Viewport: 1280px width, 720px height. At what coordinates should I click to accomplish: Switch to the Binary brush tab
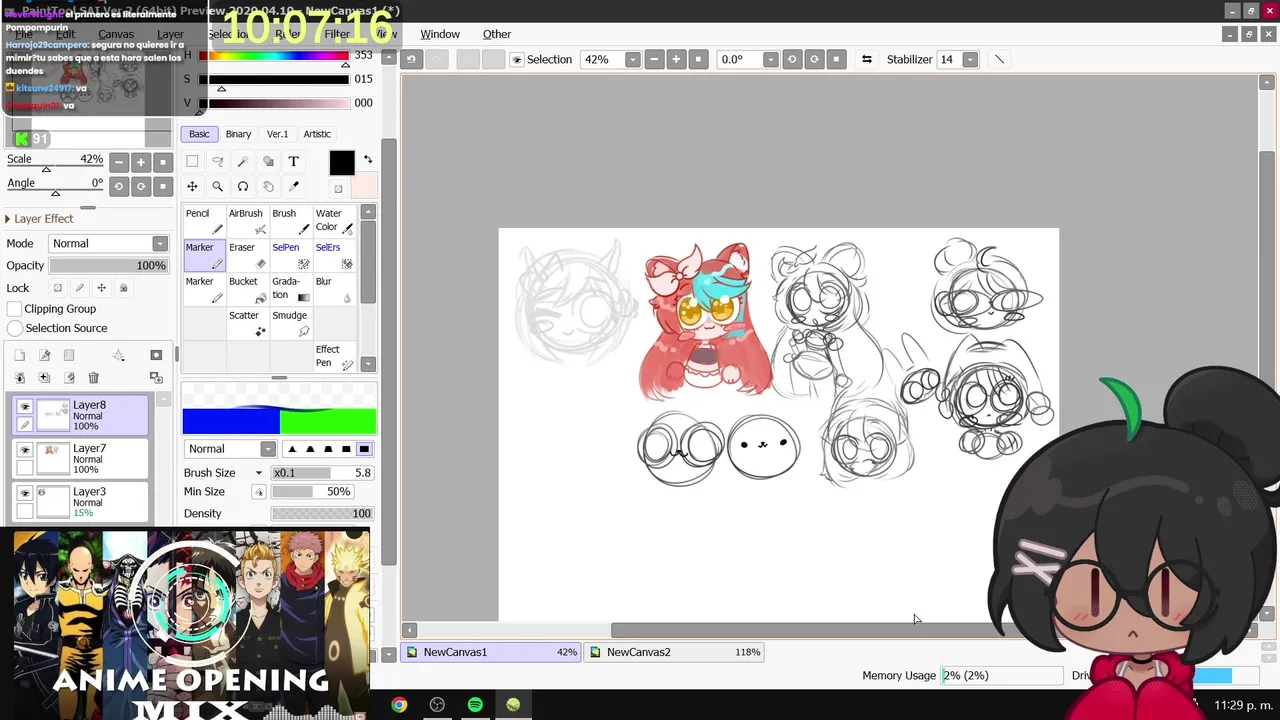238,134
